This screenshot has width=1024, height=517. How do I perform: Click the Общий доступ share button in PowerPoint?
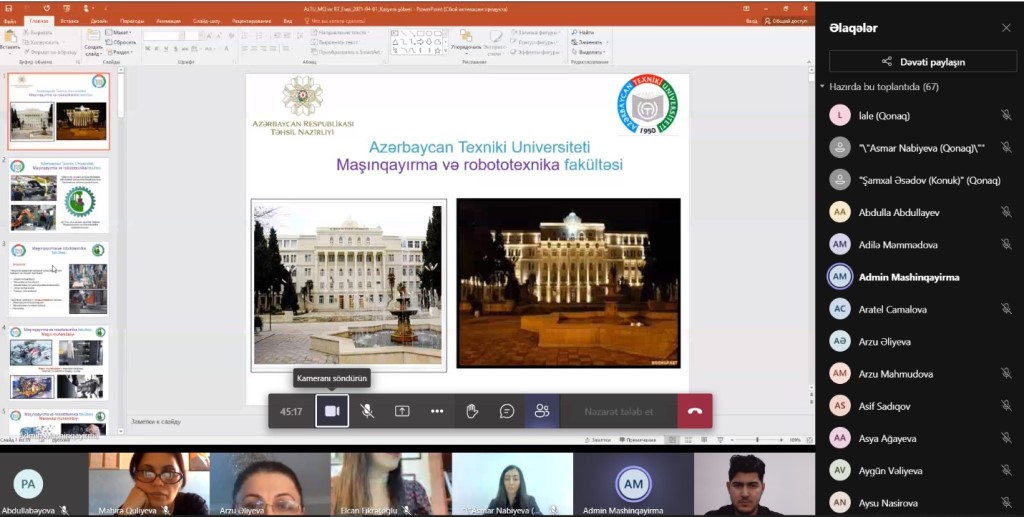(786, 21)
